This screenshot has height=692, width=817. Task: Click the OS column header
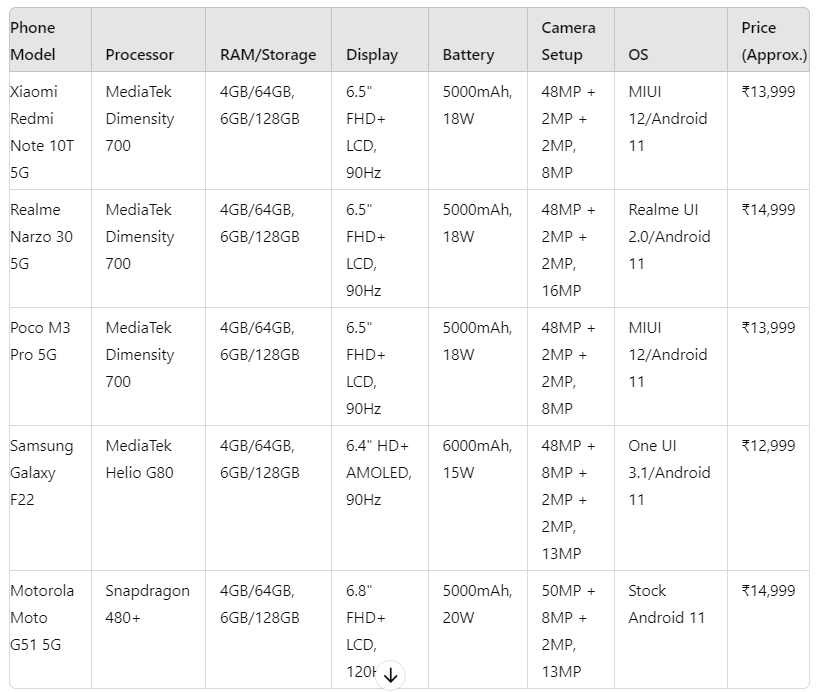tap(671, 40)
